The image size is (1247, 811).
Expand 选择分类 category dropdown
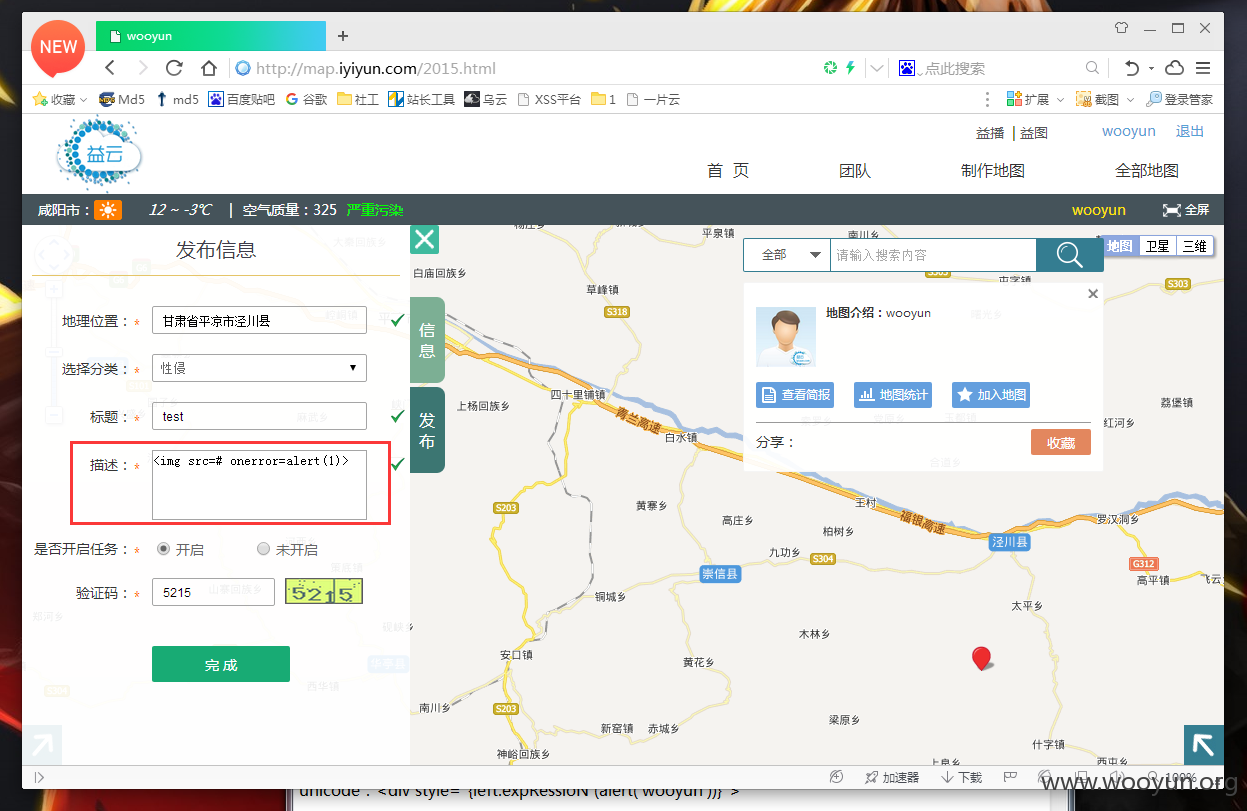(x=259, y=368)
